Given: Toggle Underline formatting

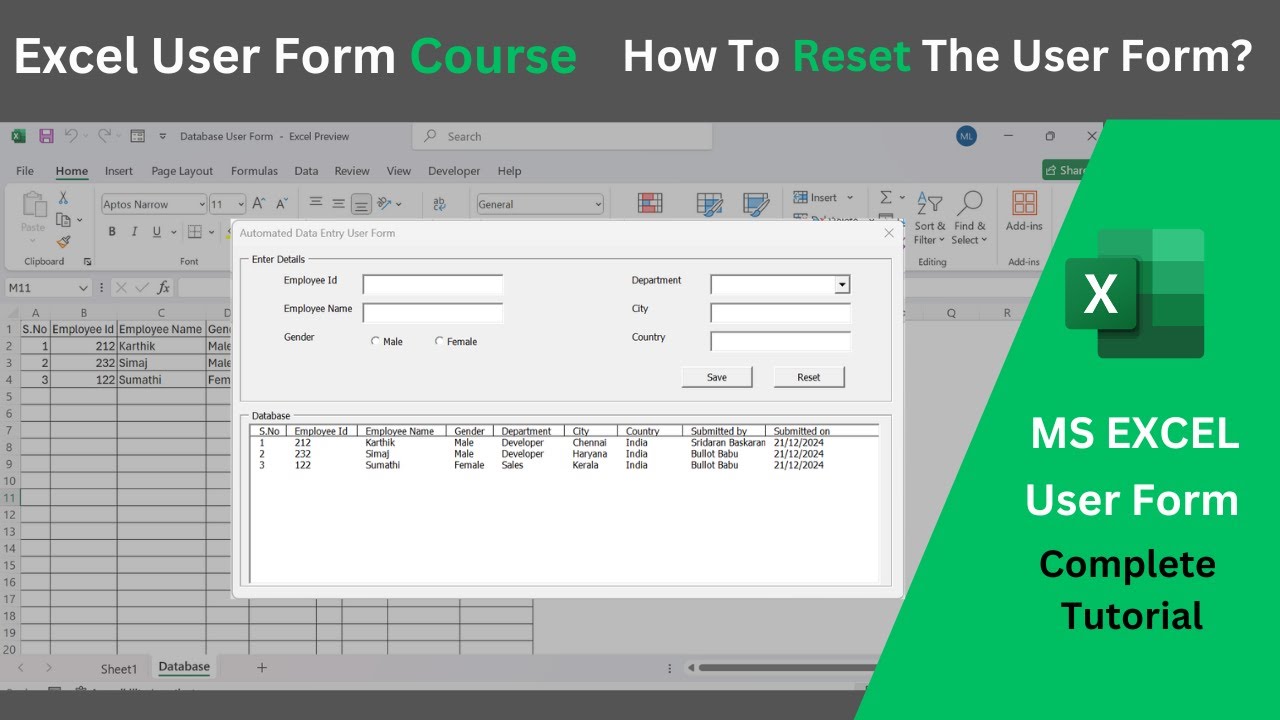Looking at the screenshot, I should (x=157, y=232).
